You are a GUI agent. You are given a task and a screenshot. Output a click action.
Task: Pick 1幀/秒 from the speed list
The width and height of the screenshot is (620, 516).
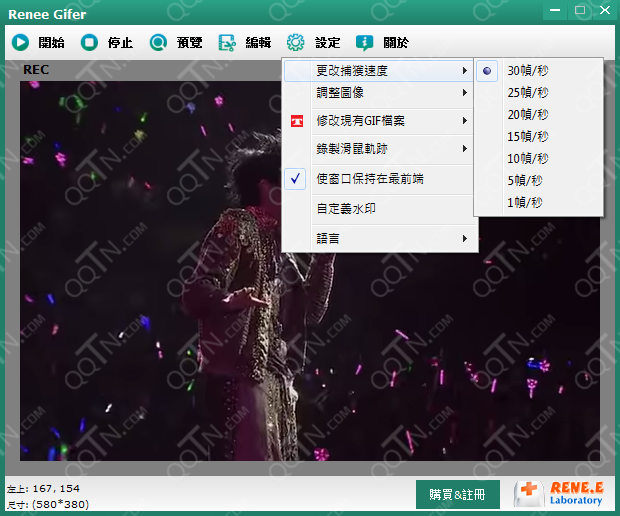click(x=524, y=203)
